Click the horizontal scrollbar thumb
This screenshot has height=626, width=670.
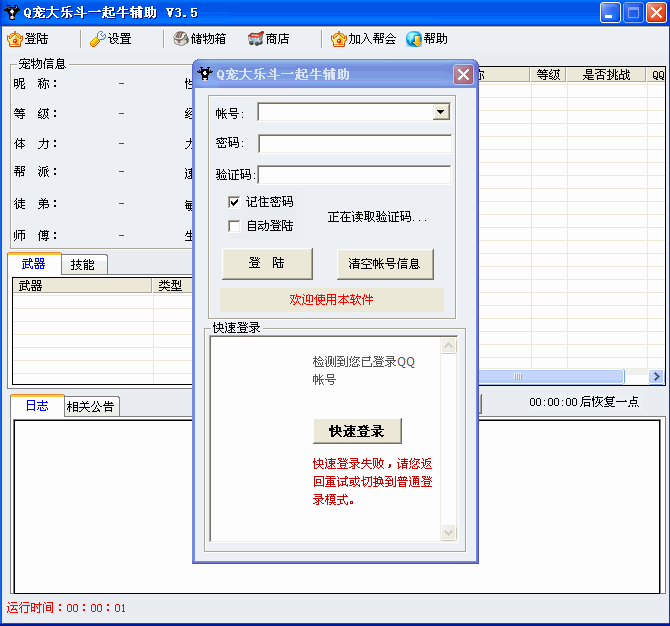pyautogui.click(x=551, y=376)
